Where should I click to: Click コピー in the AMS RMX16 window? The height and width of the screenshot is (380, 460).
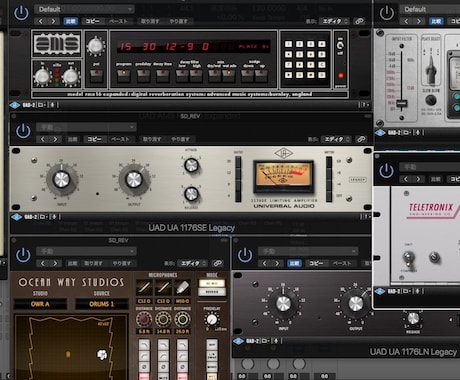click(x=93, y=21)
